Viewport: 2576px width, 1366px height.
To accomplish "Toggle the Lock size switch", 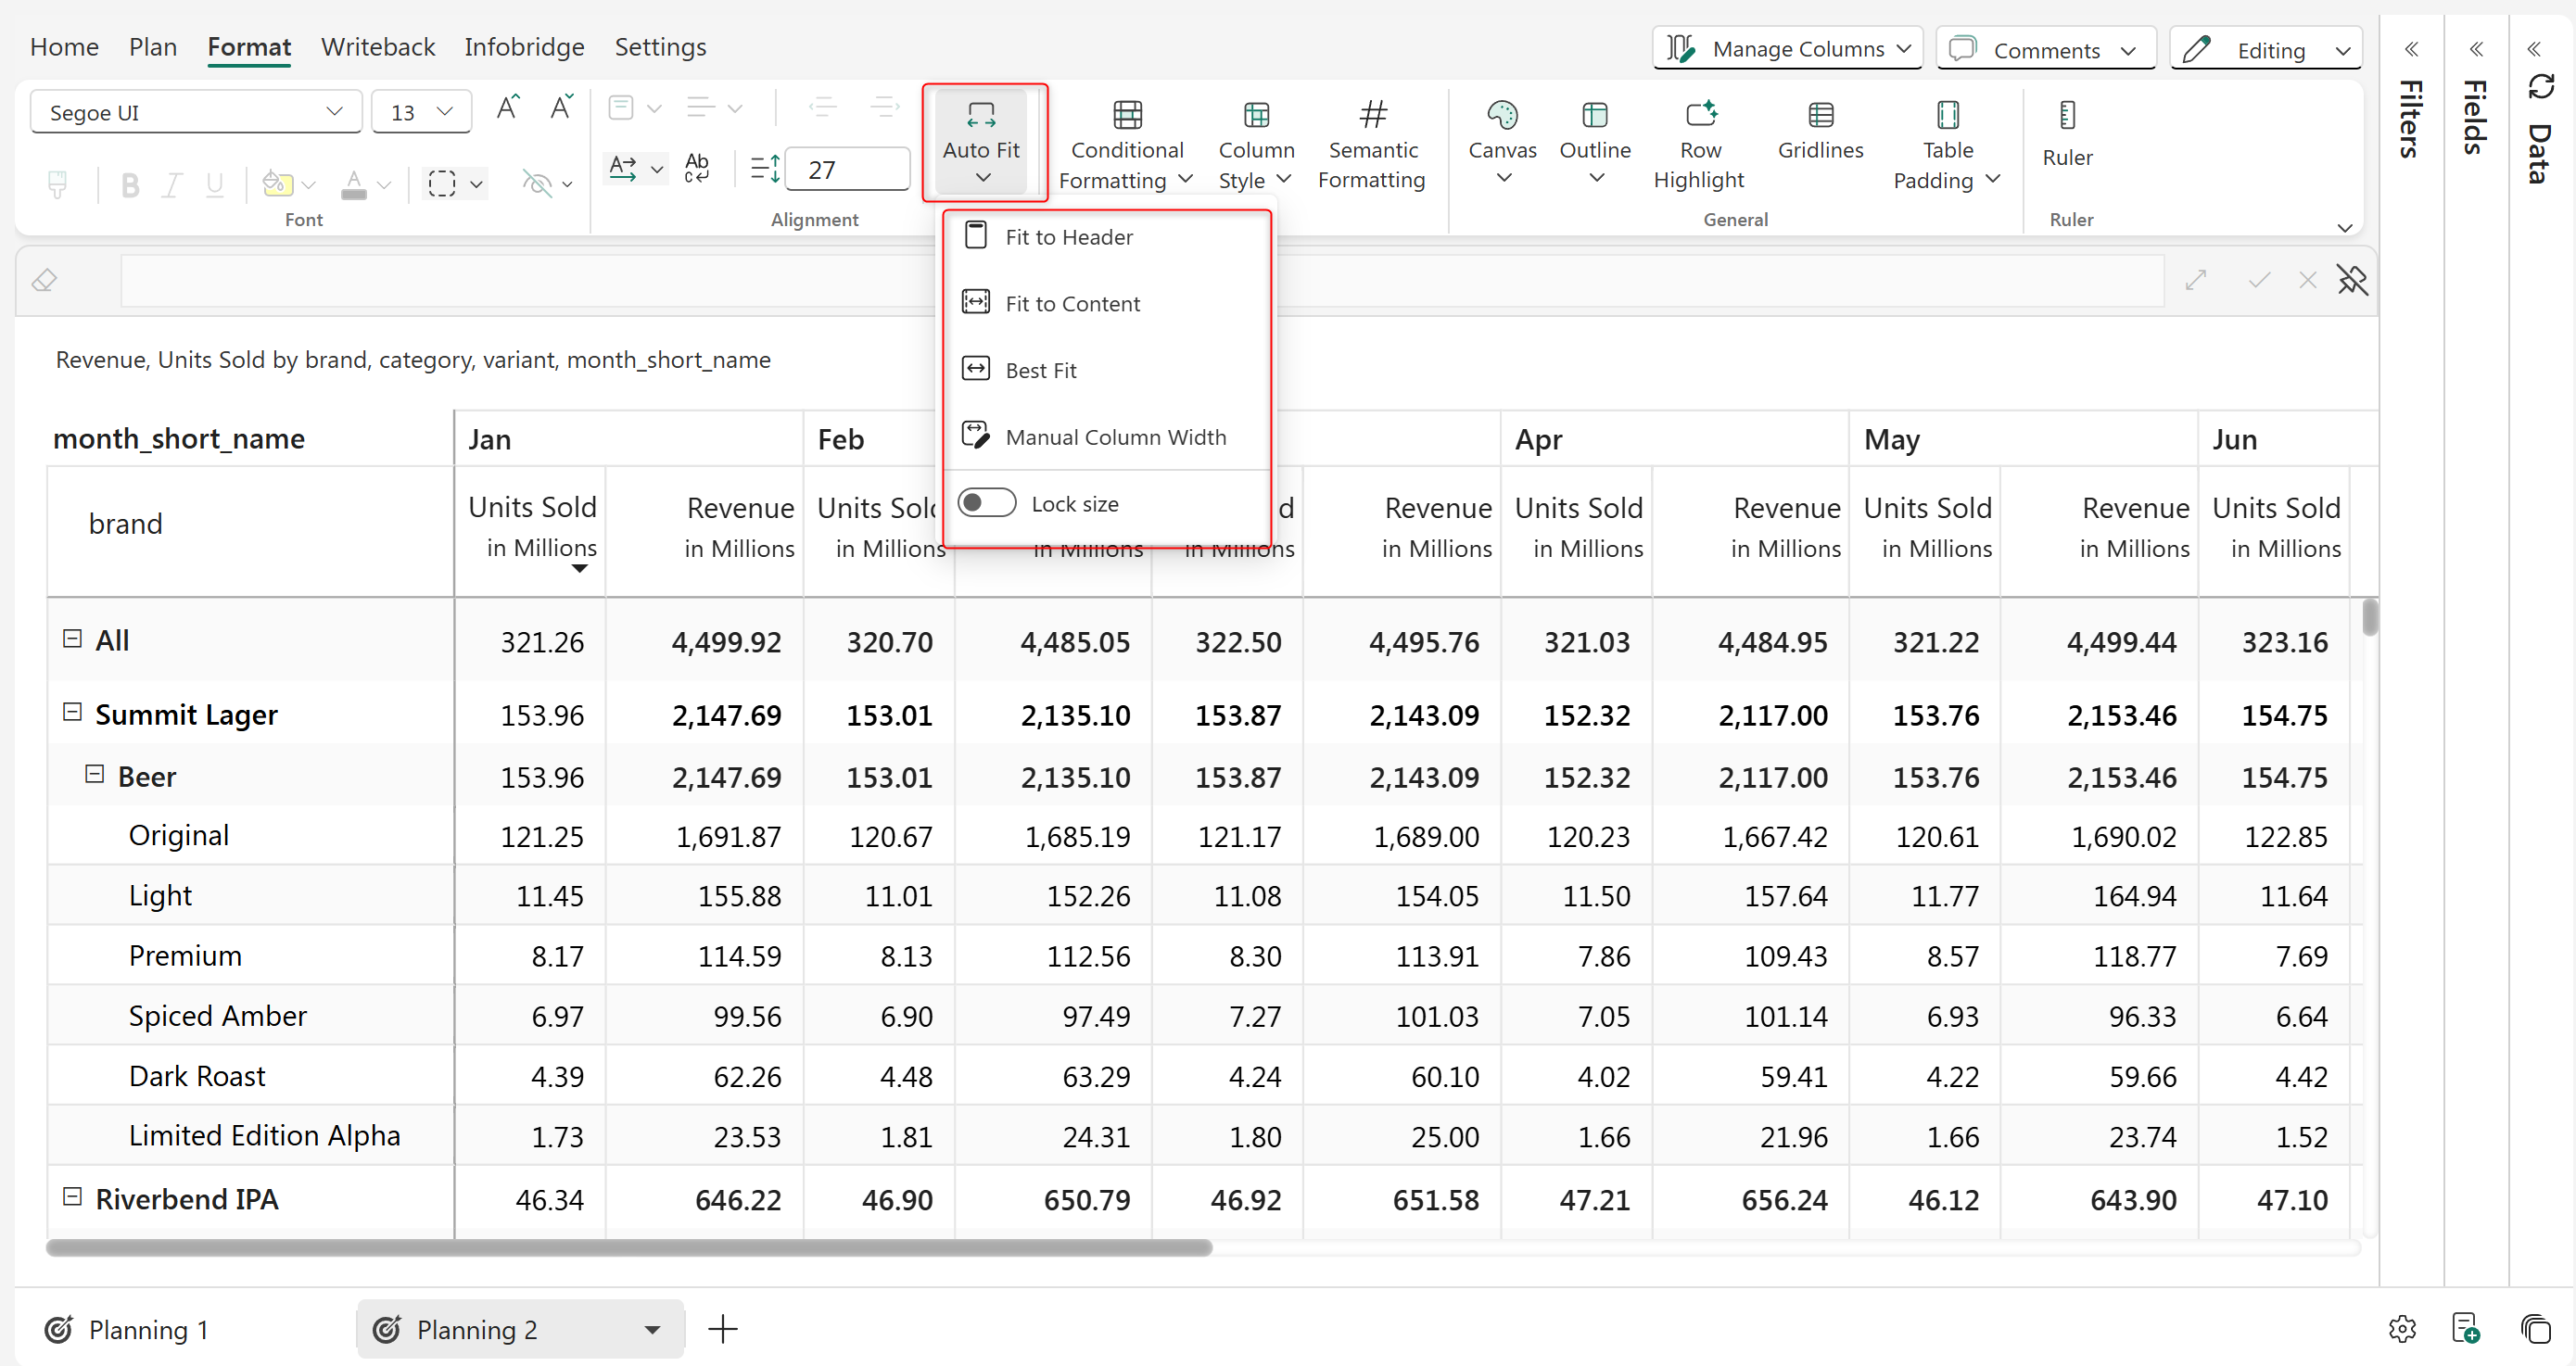I will tap(986, 503).
